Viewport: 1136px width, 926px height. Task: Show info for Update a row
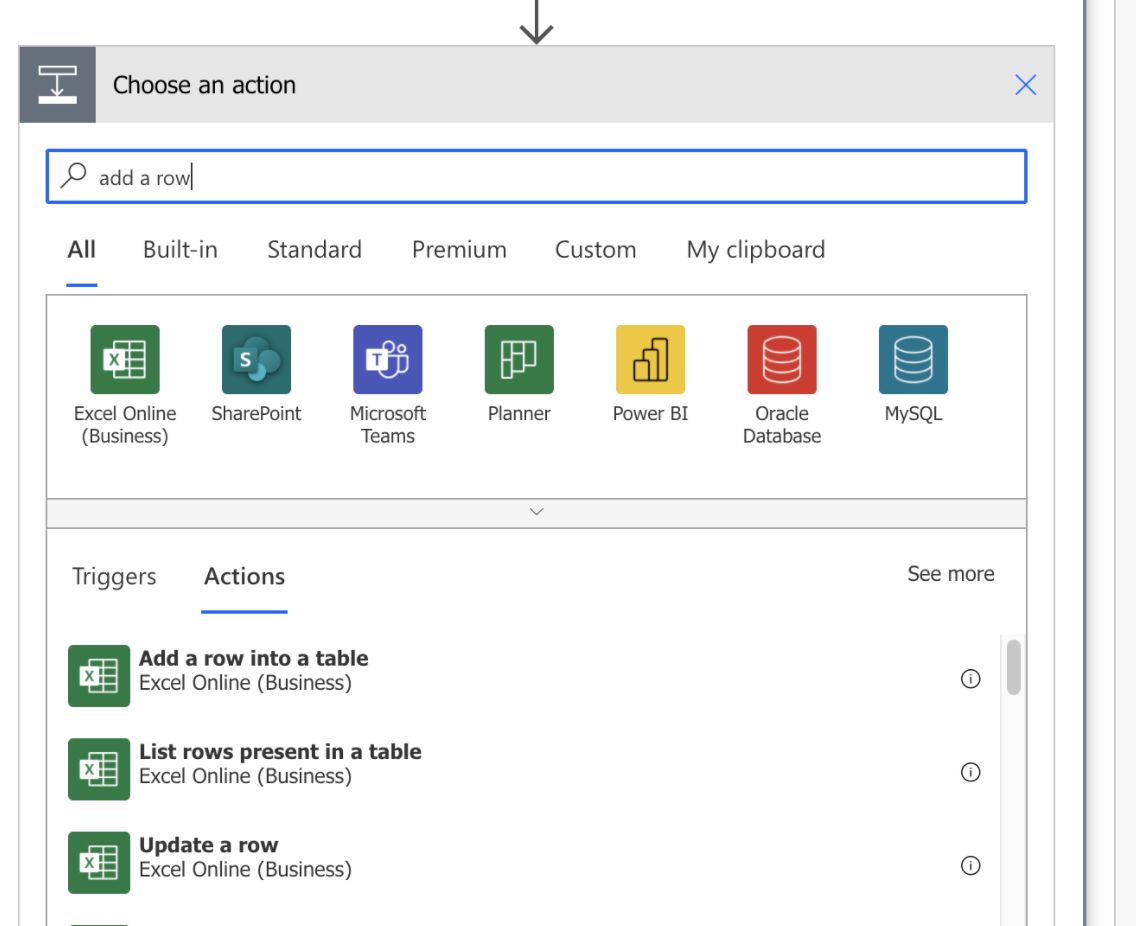pos(970,865)
